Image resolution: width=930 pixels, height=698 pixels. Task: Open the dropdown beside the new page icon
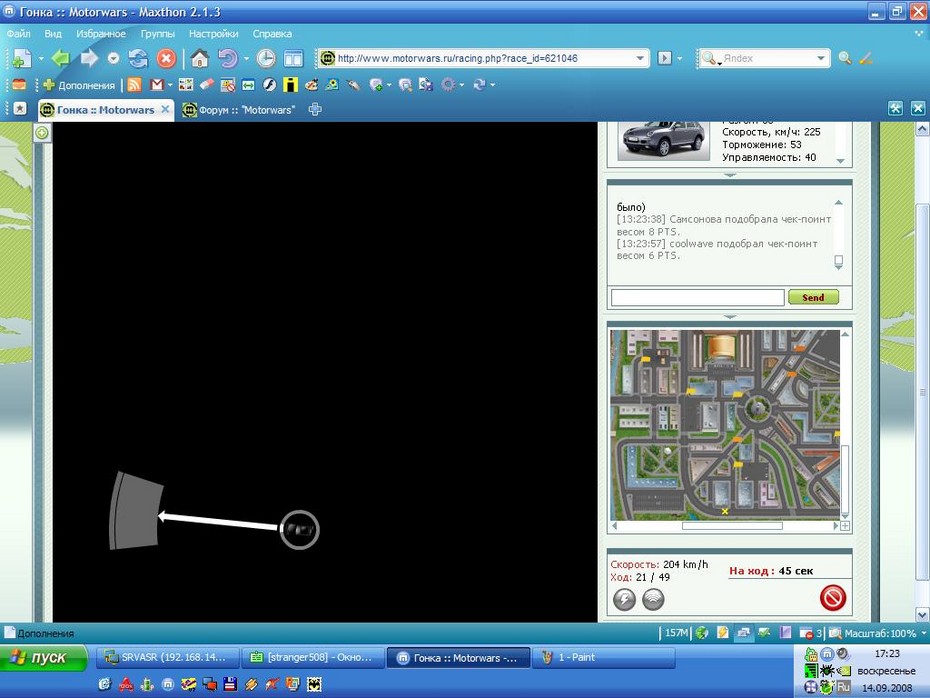[x=41, y=59]
